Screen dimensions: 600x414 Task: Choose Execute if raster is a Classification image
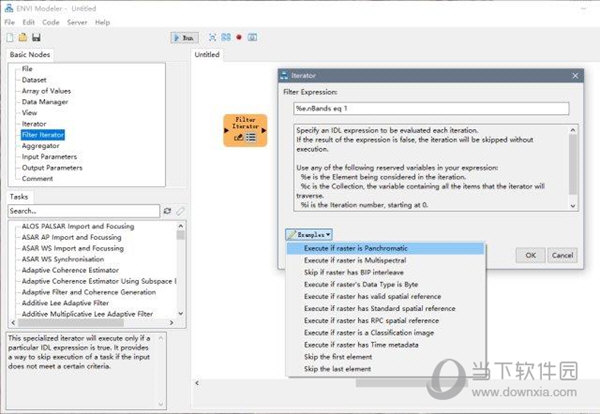click(x=386, y=333)
